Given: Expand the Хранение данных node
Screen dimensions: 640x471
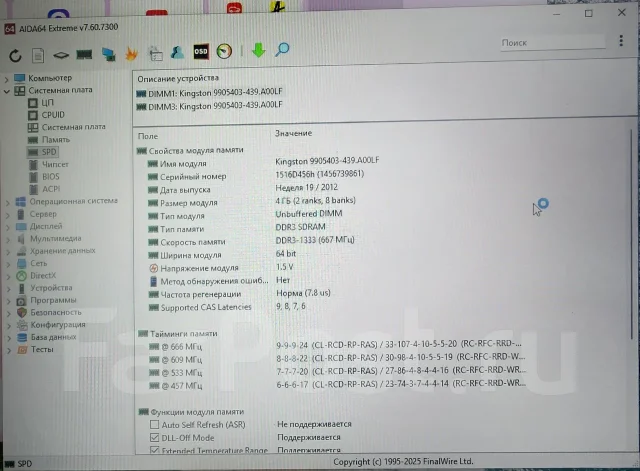Looking at the screenshot, I should tap(8, 252).
